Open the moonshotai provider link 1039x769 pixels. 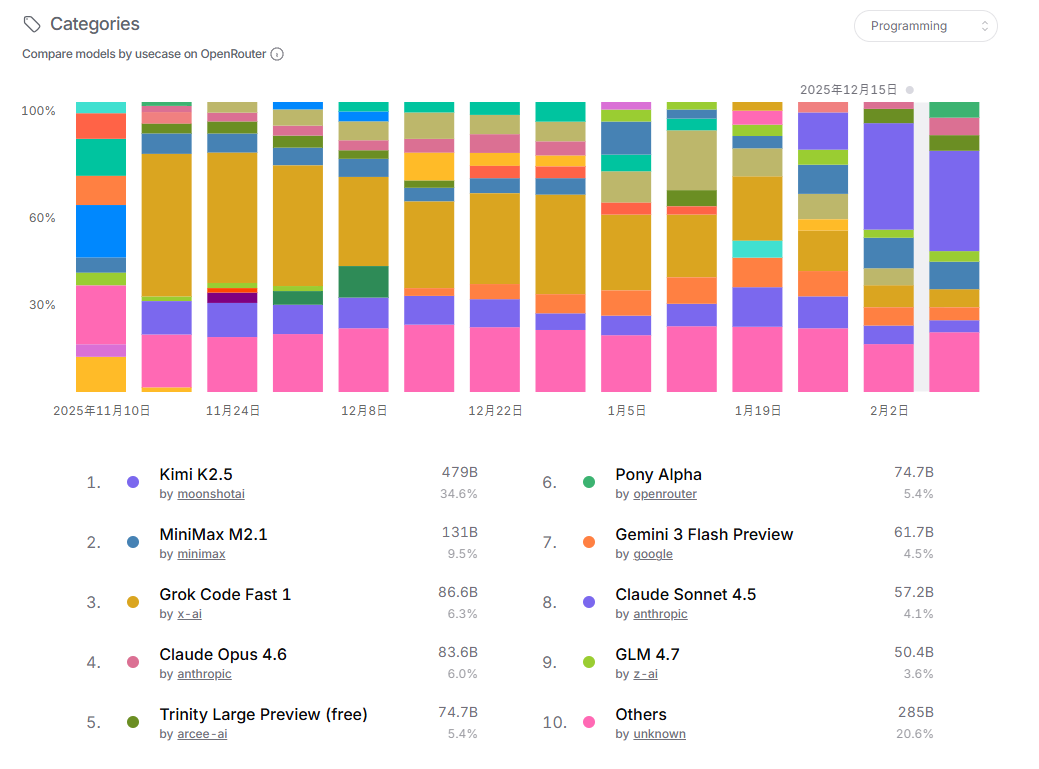coord(211,494)
